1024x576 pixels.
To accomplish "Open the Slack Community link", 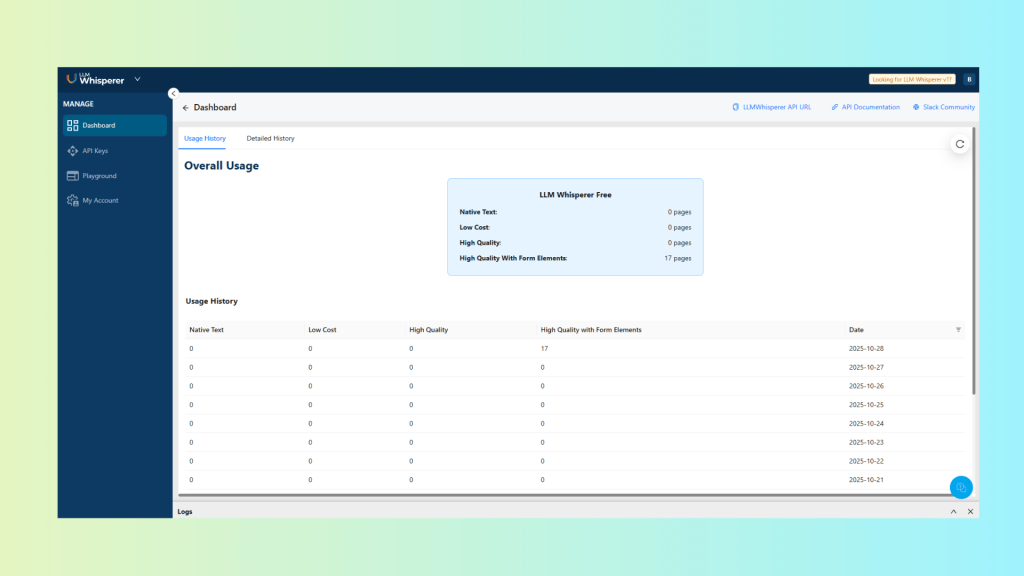I will point(943,107).
